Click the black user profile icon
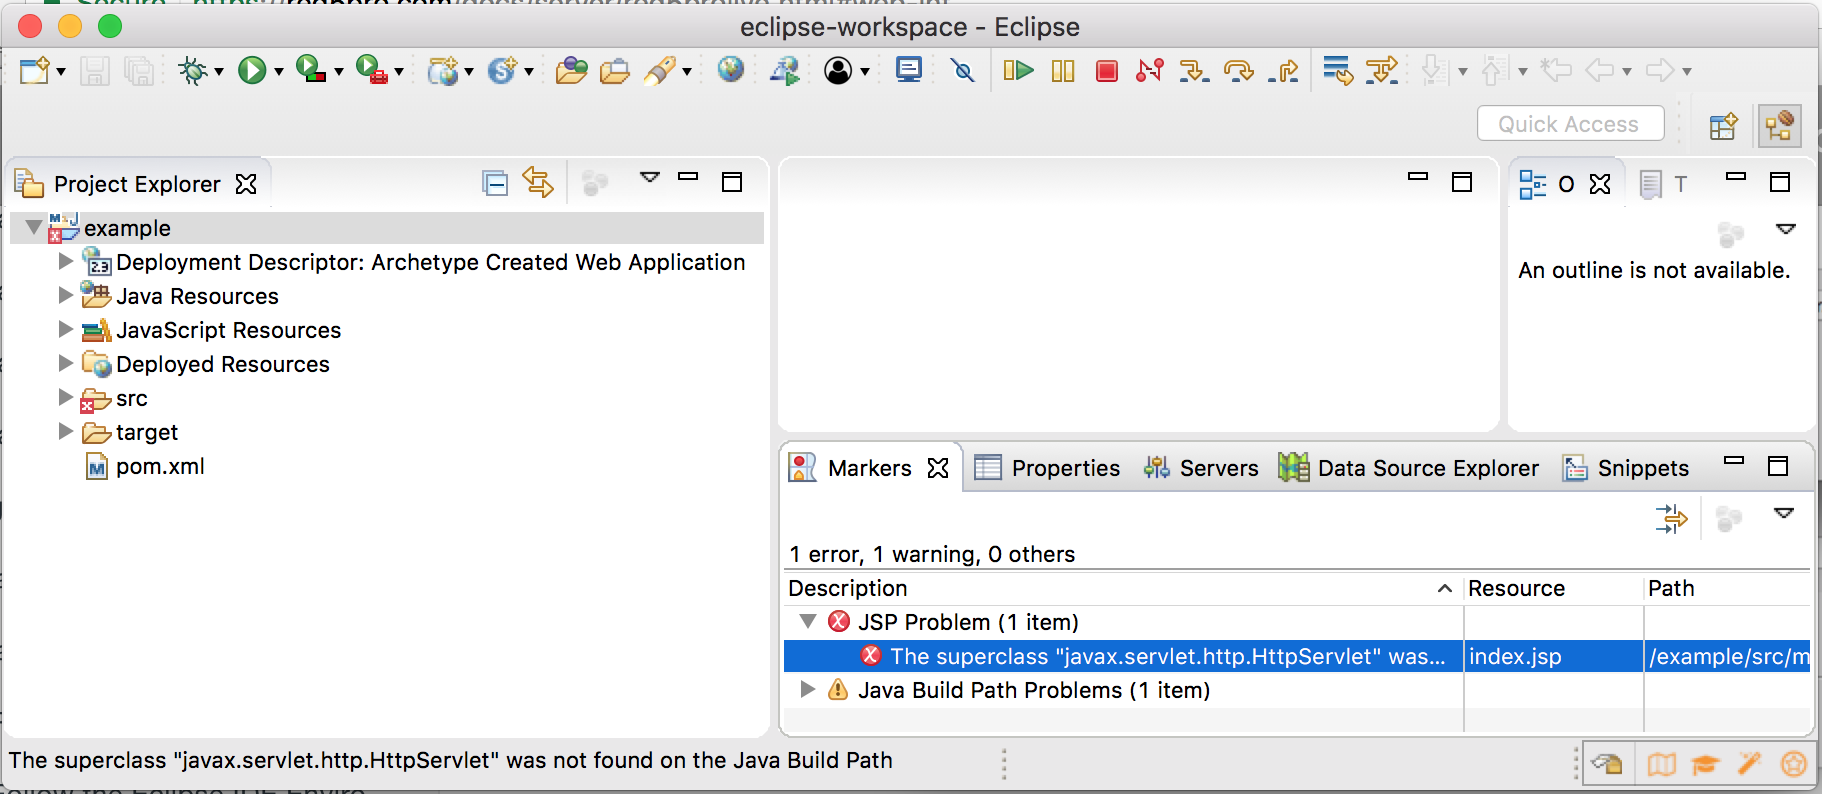Viewport: 1822px width, 794px height. click(838, 71)
